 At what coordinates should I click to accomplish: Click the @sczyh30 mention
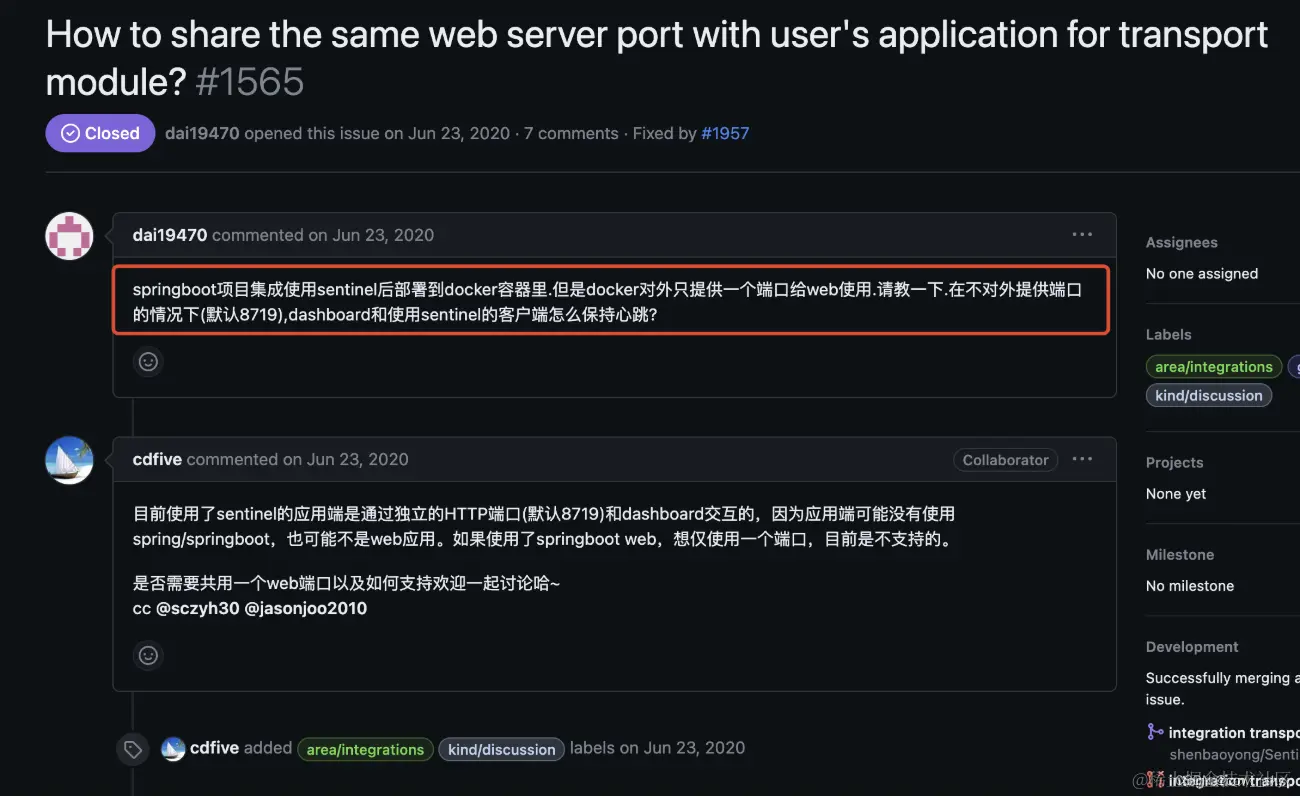pos(198,608)
